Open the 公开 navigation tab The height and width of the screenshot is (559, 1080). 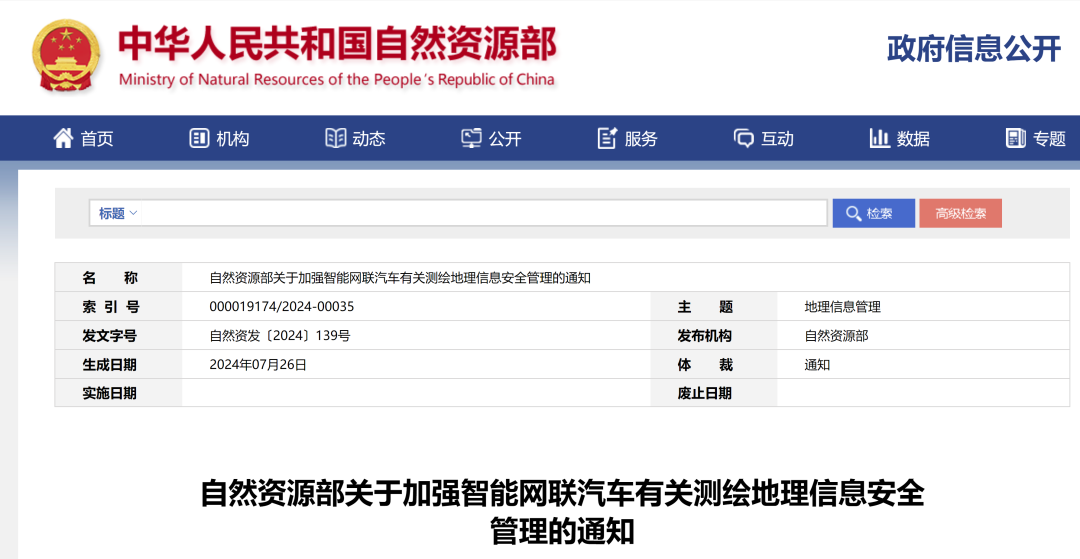[x=505, y=139]
